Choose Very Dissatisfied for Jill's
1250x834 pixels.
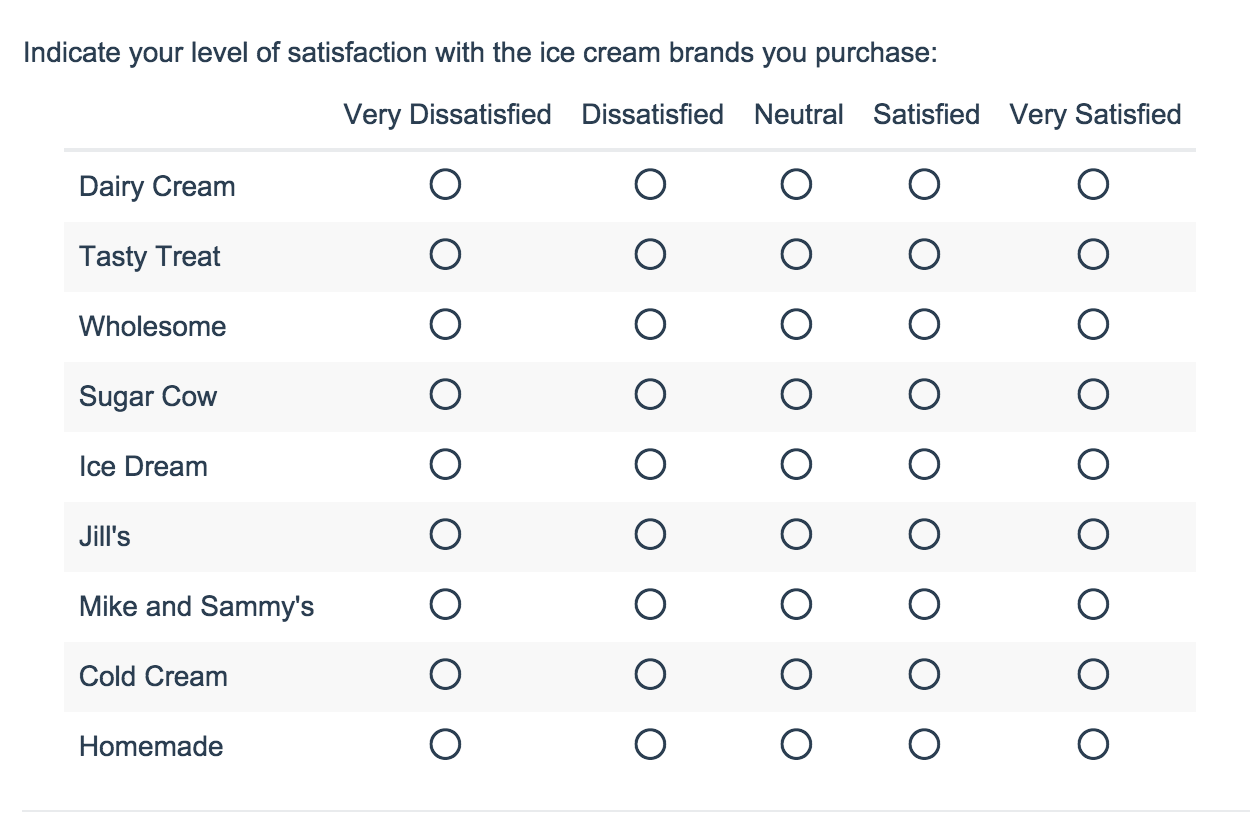pos(445,535)
